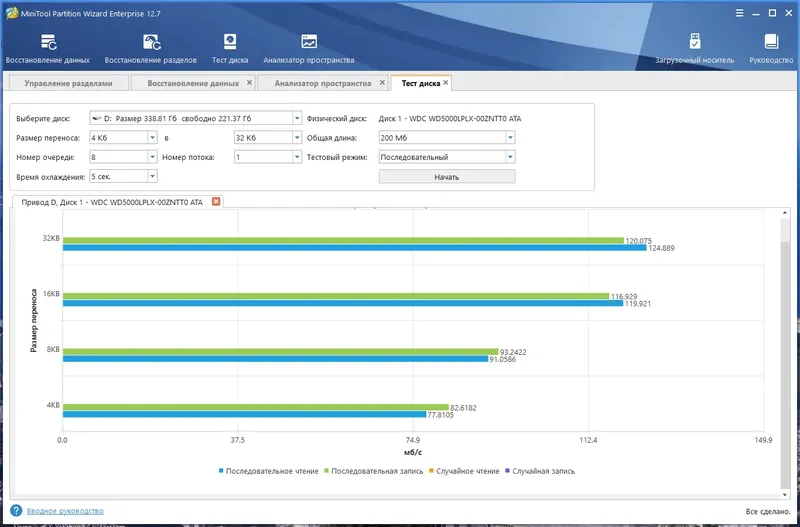Open the Номер потока dropdown
This screenshot has height=527, width=800.
tap(297, 157)
